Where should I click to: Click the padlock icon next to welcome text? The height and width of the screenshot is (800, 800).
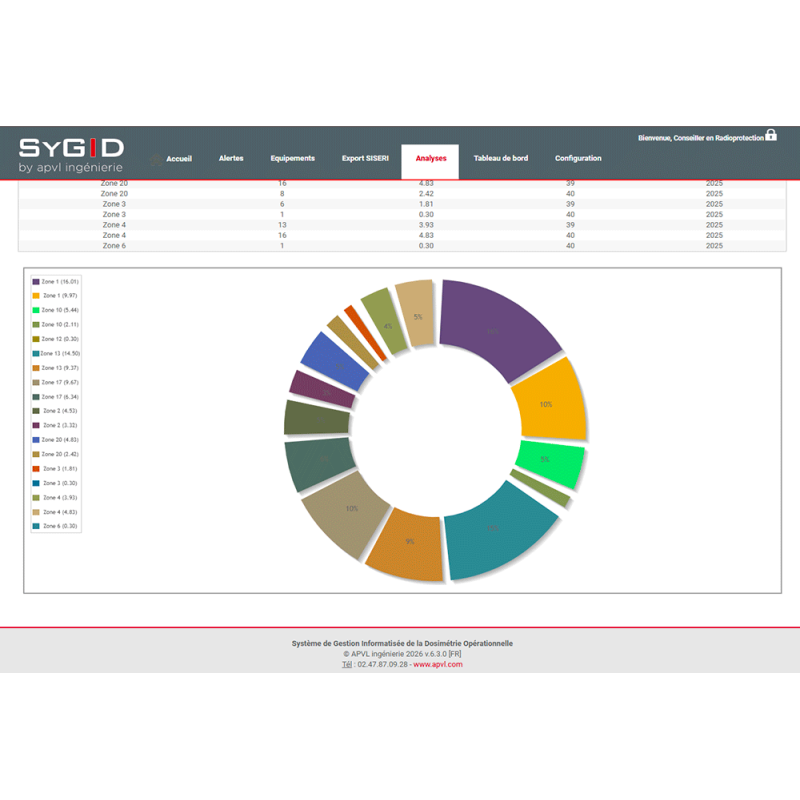point(771,135)
